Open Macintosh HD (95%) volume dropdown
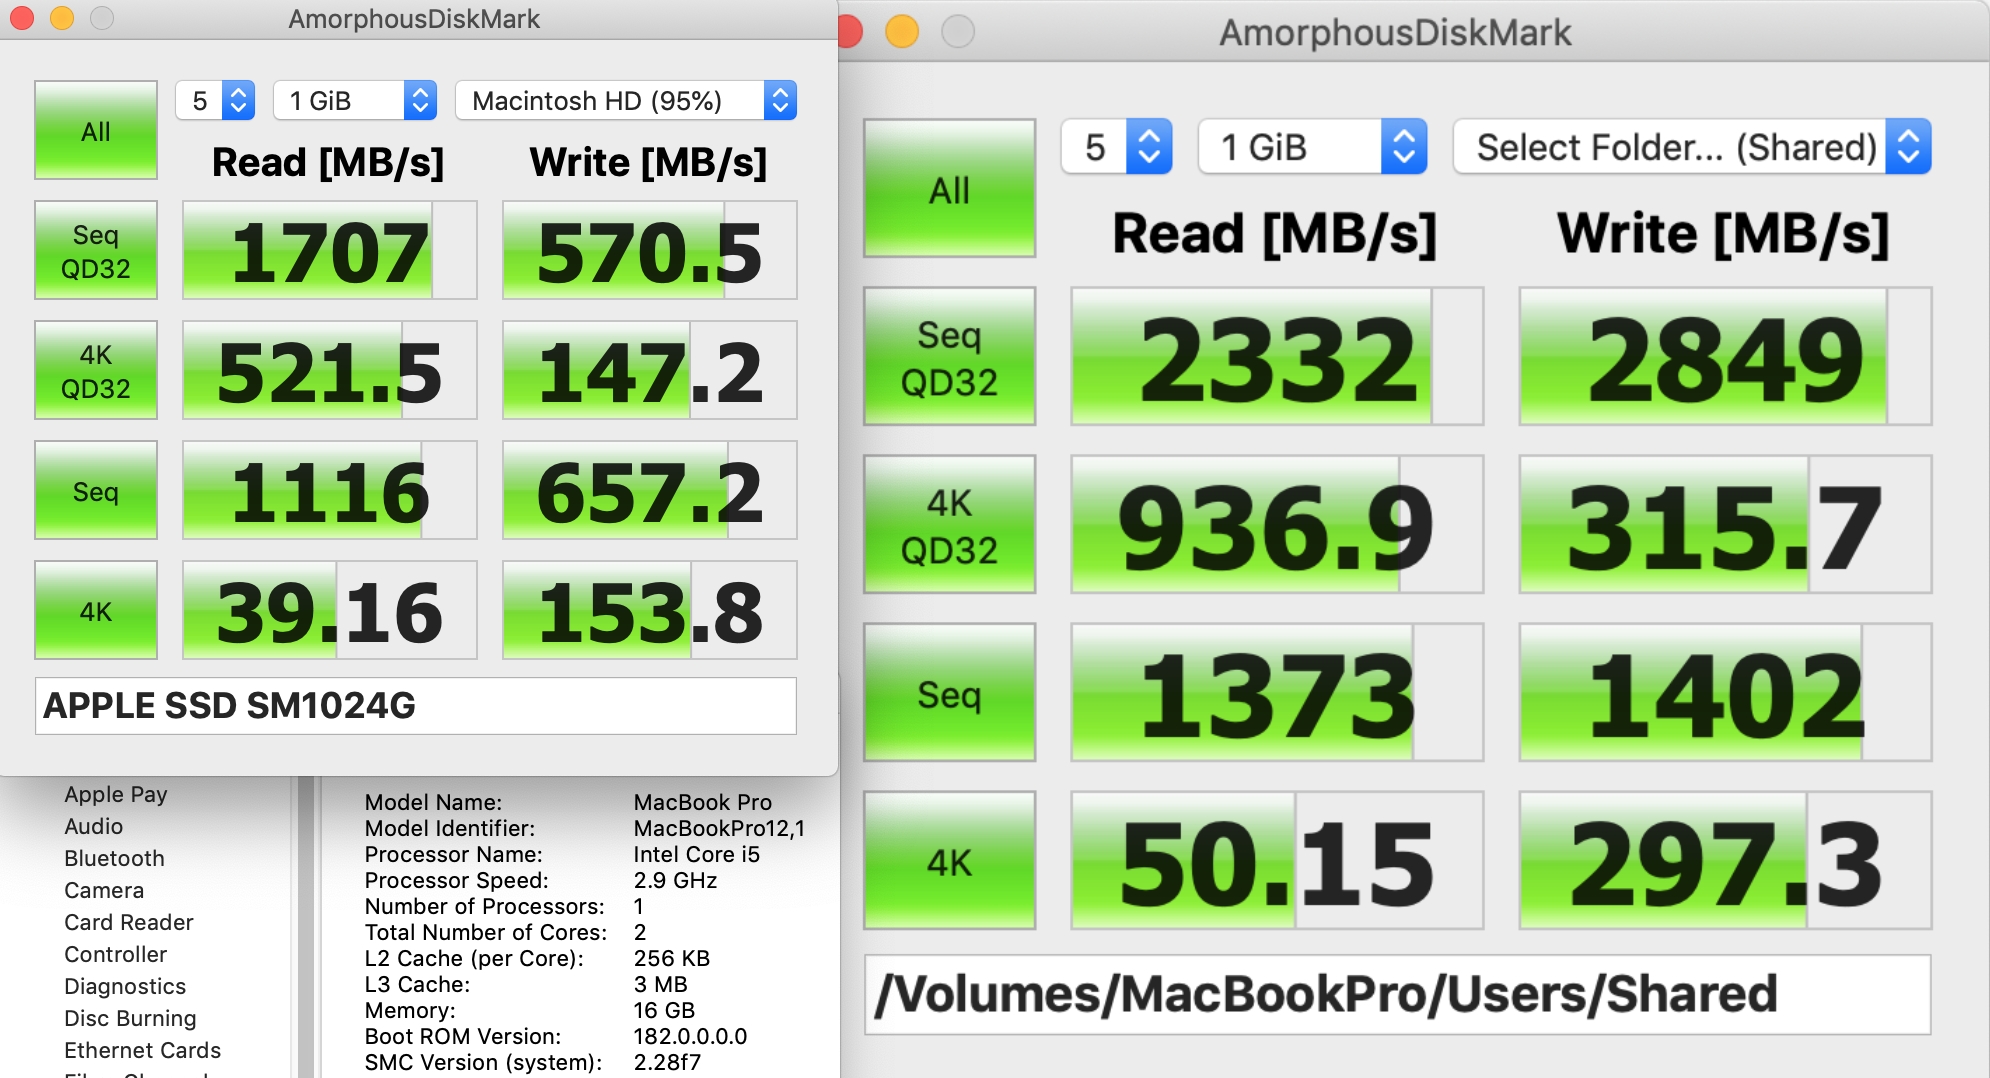 point(626,100)
